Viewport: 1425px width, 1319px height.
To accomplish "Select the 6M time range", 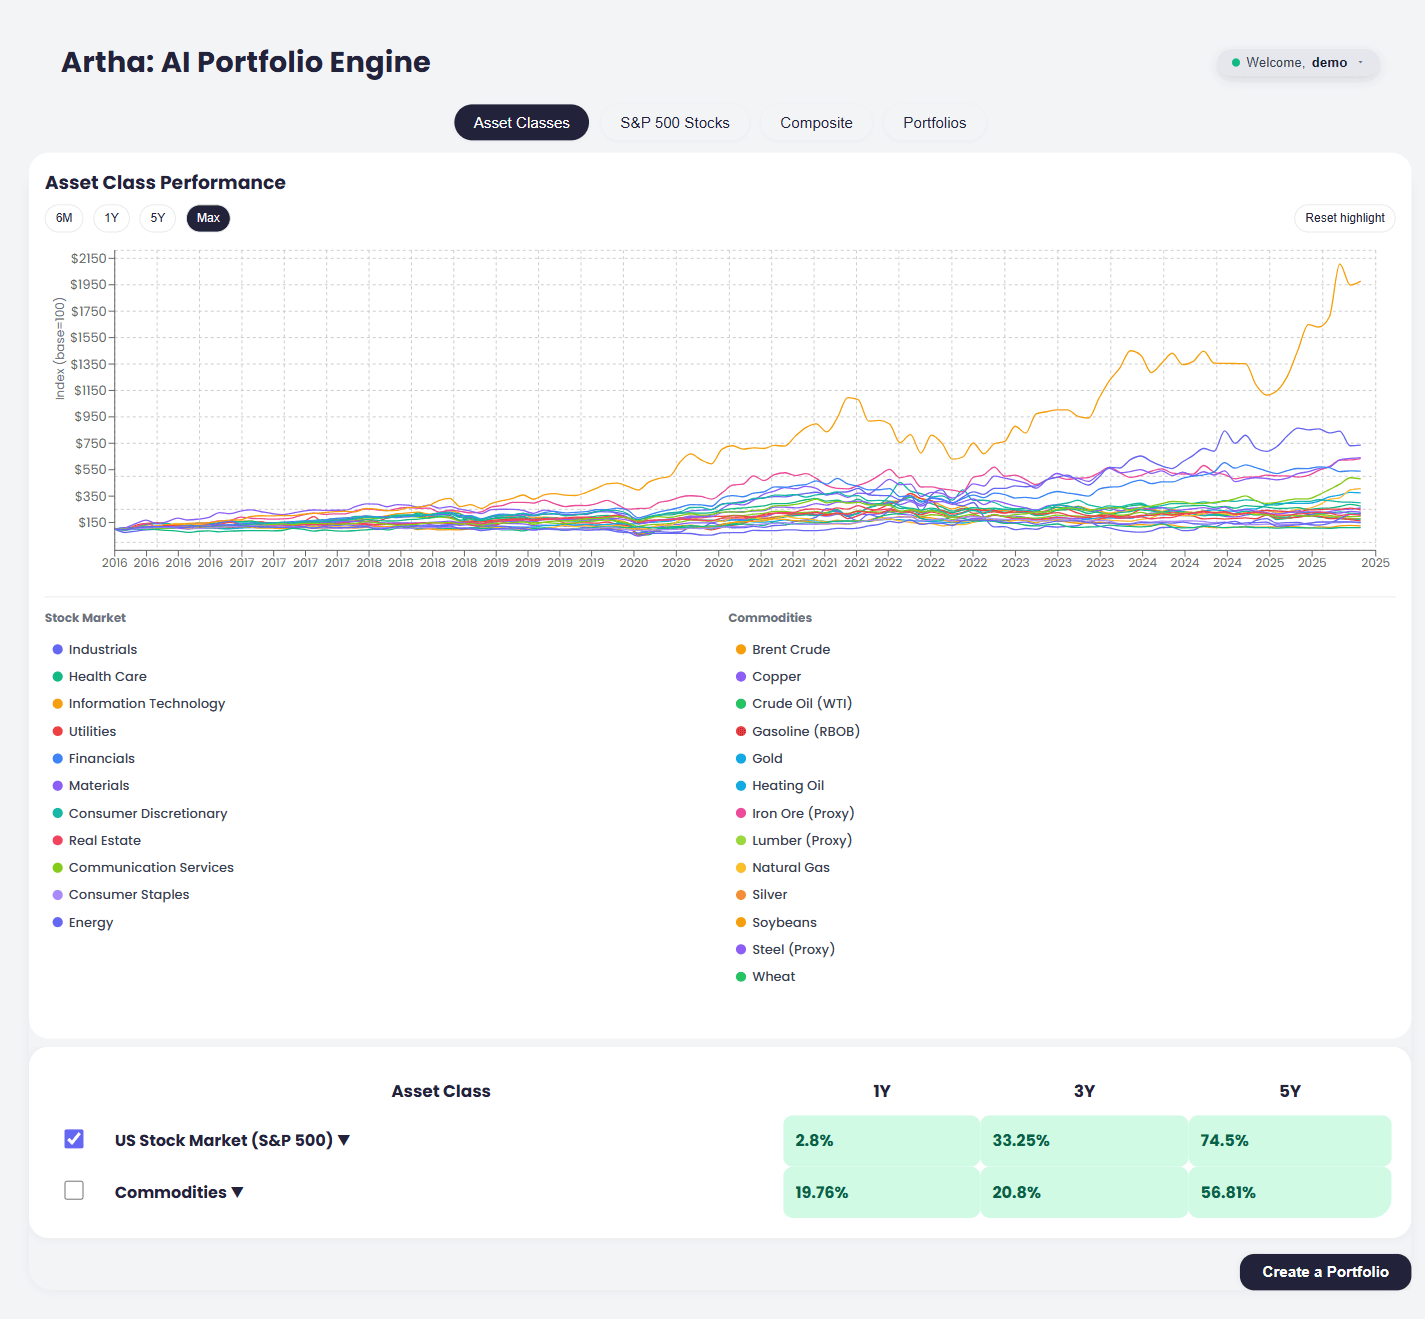I will (x=64, y=218).
